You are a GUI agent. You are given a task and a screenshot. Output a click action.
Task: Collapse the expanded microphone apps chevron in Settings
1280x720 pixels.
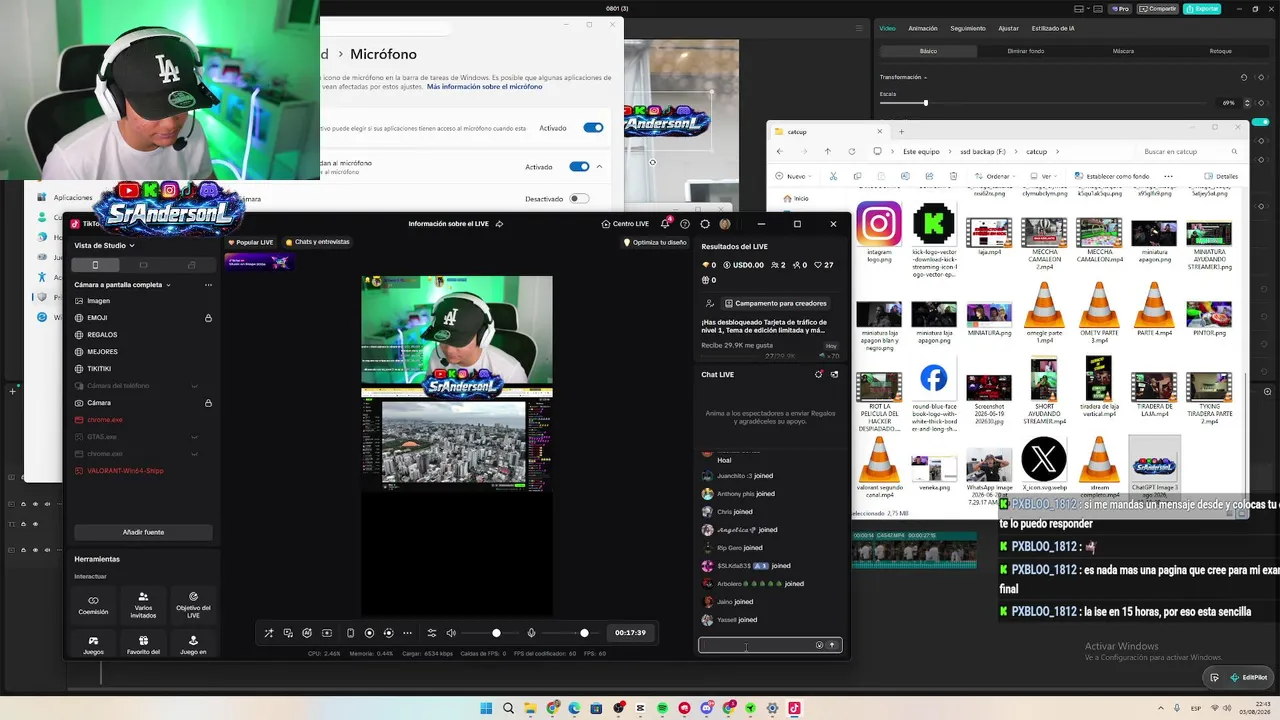[599, 167]
